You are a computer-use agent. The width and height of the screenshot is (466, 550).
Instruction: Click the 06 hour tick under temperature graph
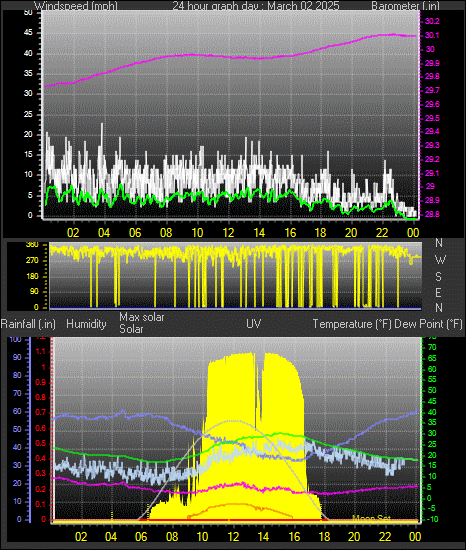click(x=141, y=537)
